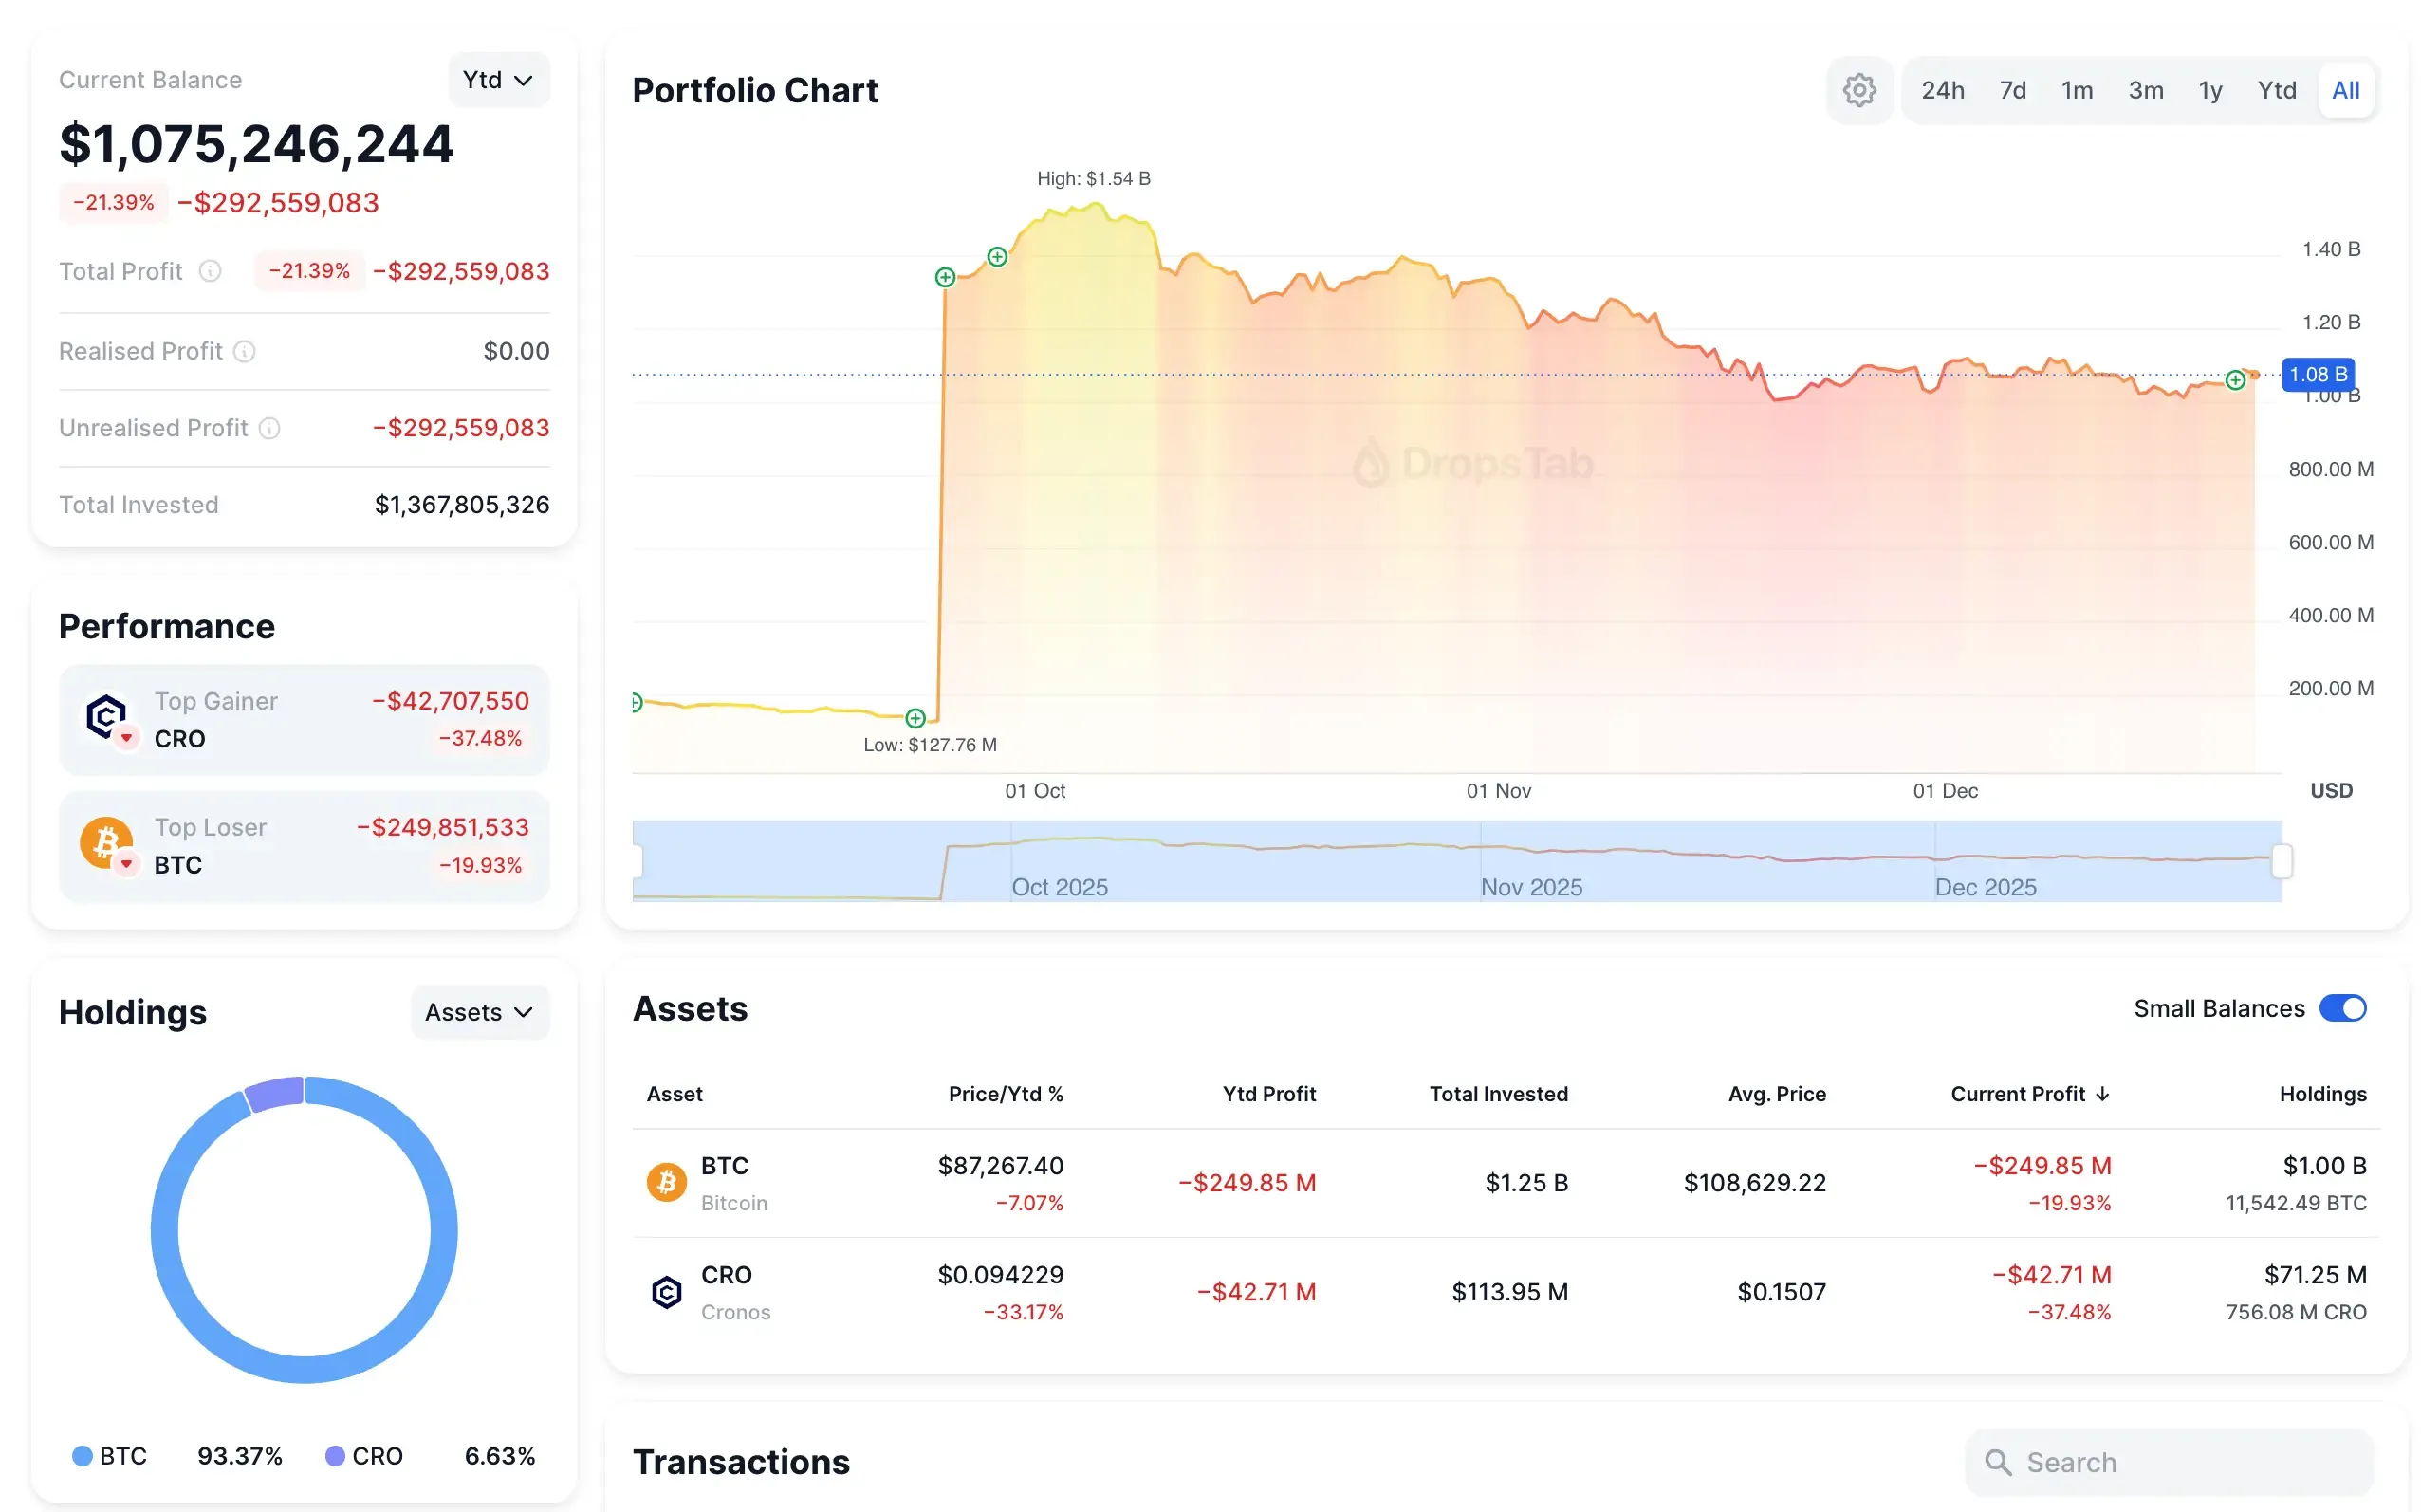Select the 3m chart range tab
Viewport: 2421px width, 1512px height.
[x=2145, y=90]
